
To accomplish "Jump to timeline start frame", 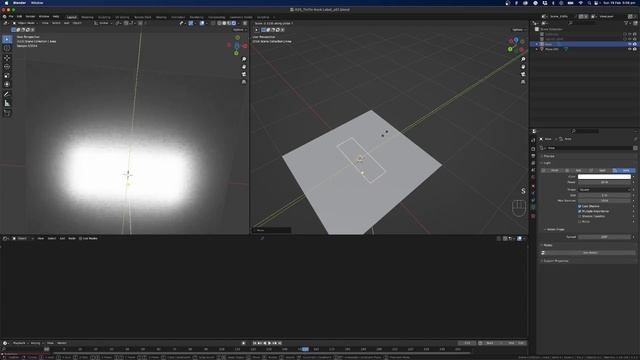I will [x=255, y=343].
